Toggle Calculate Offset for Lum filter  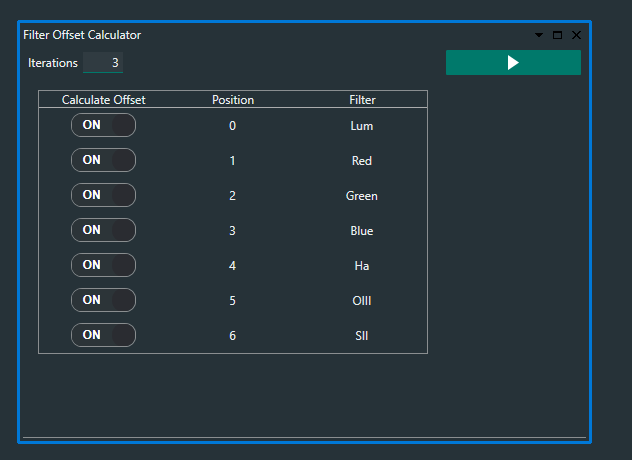click(x=103, y=126)
